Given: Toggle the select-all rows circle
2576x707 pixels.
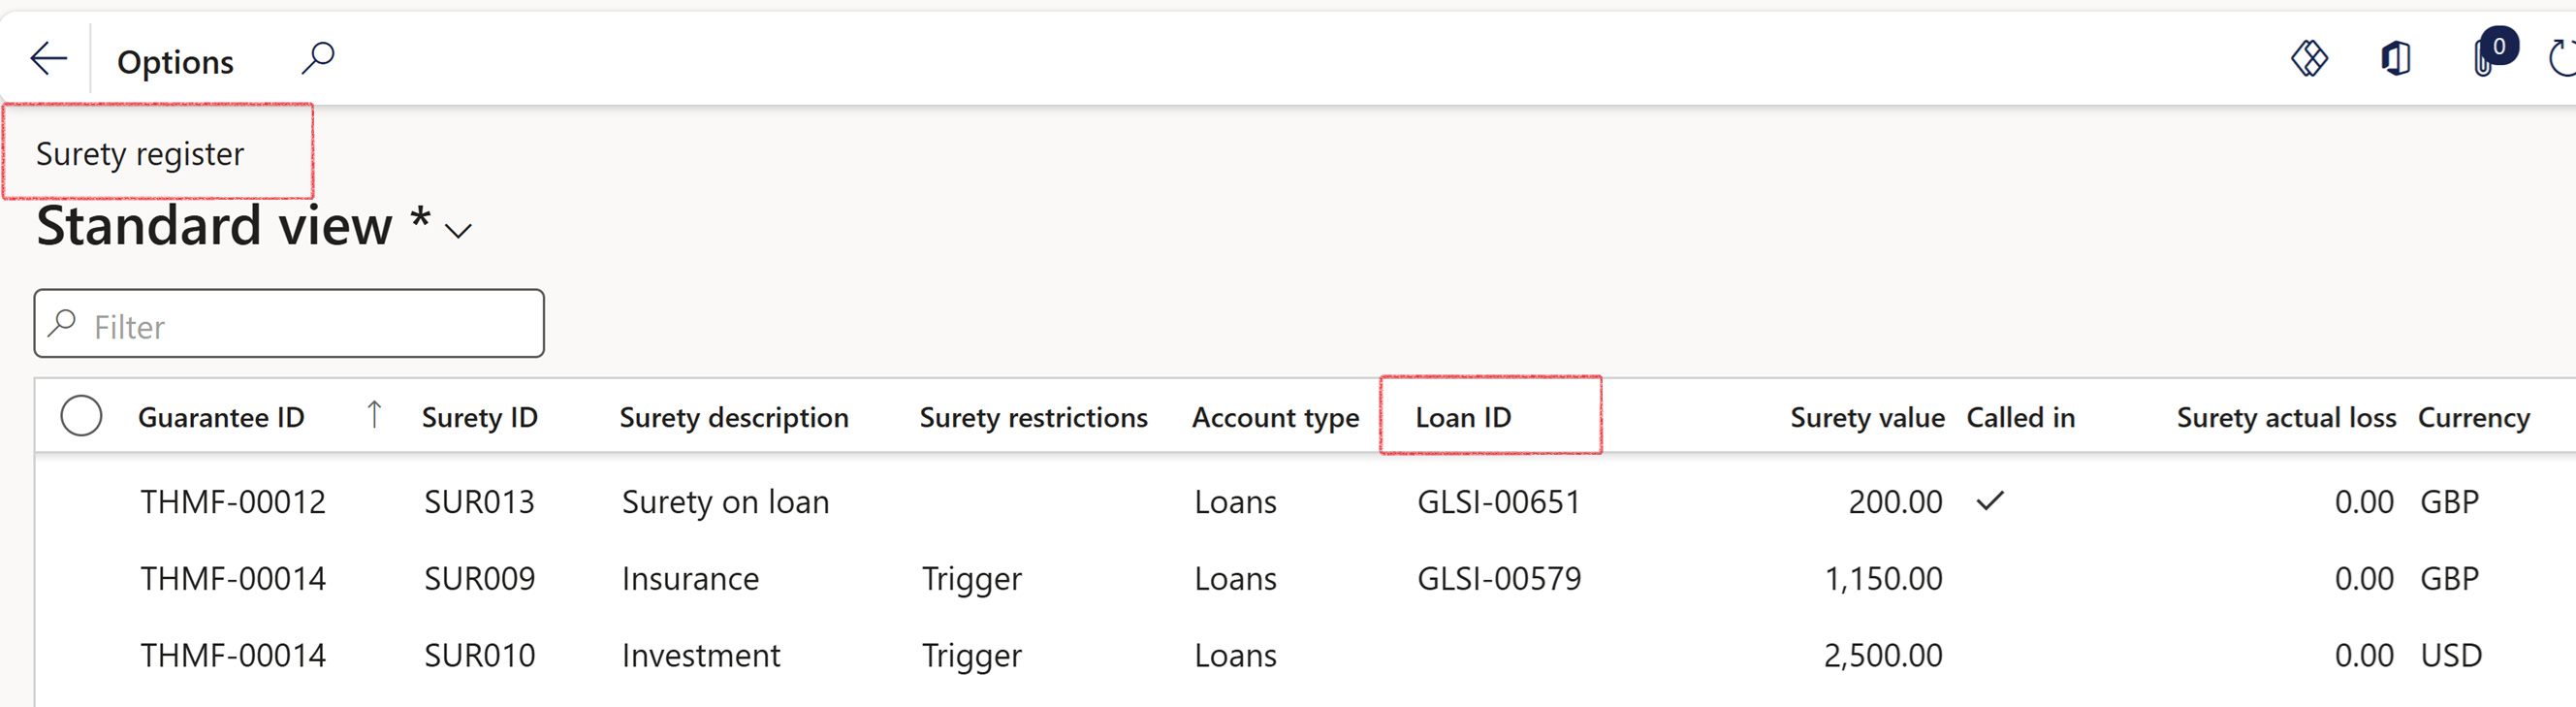Looking at the screenshot, I should (x=81, y=416).
